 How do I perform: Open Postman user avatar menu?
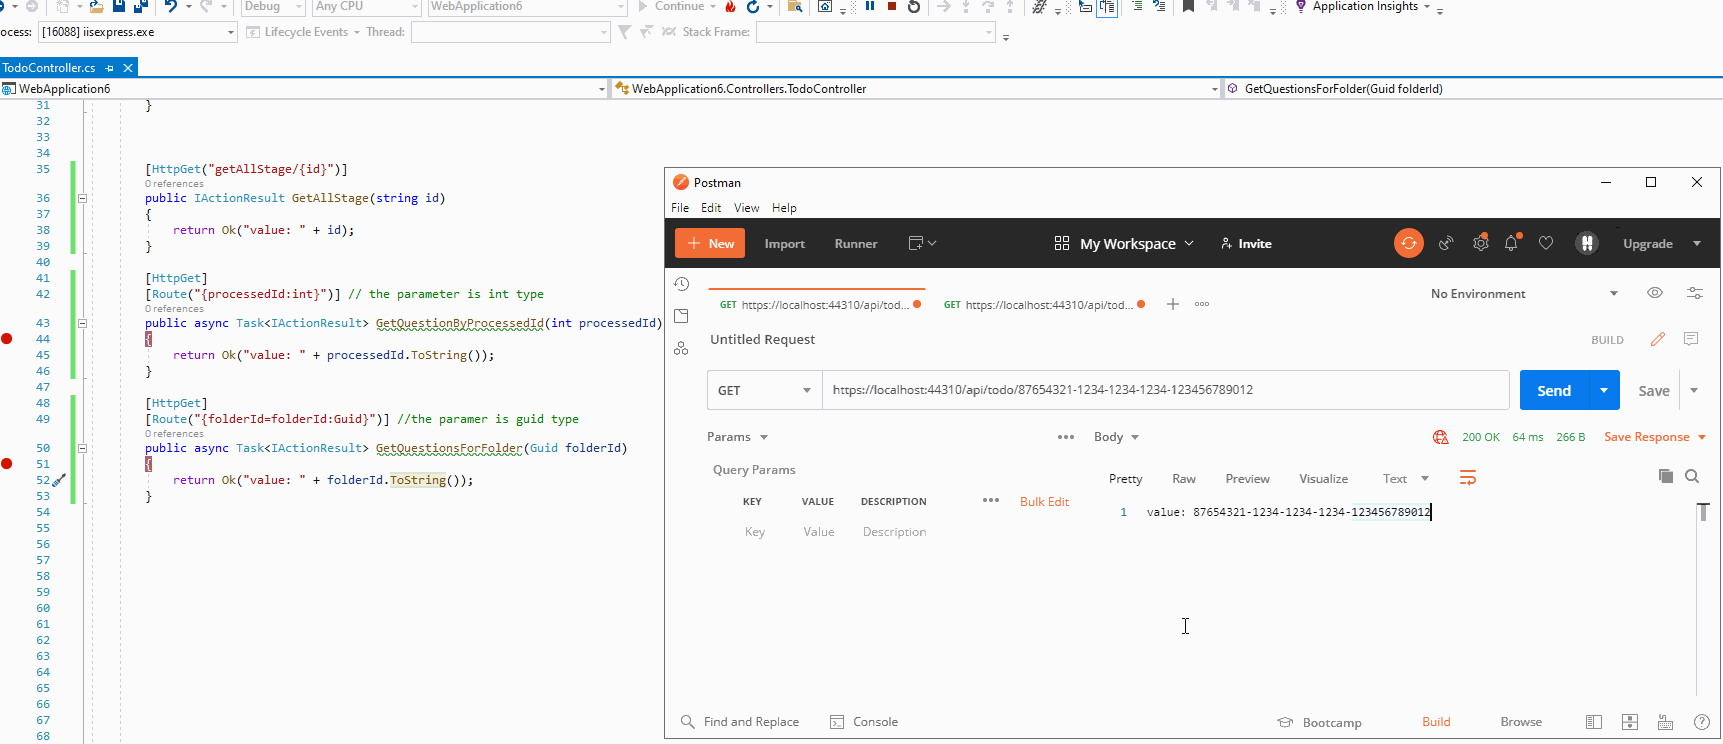pos(1587,243)
